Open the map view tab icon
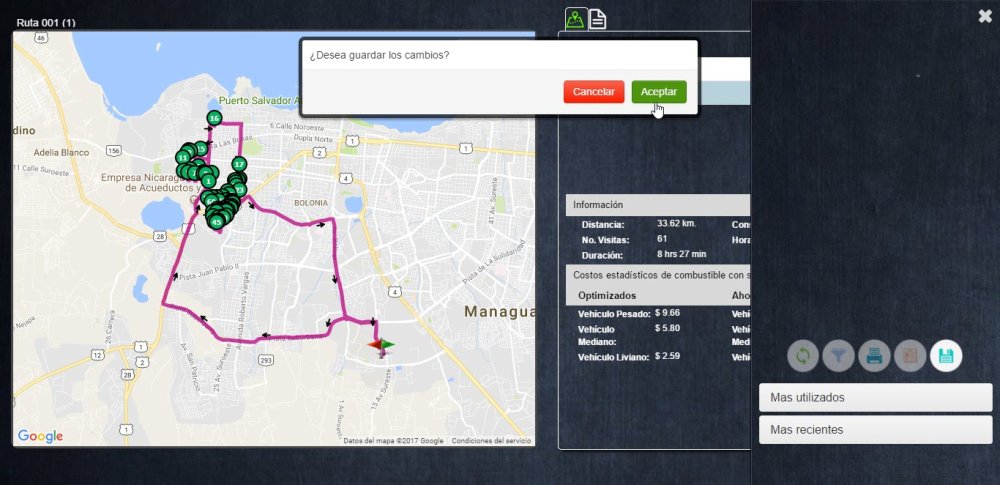The width and height of the screenshot is (1000, 485). pos(576,19)
